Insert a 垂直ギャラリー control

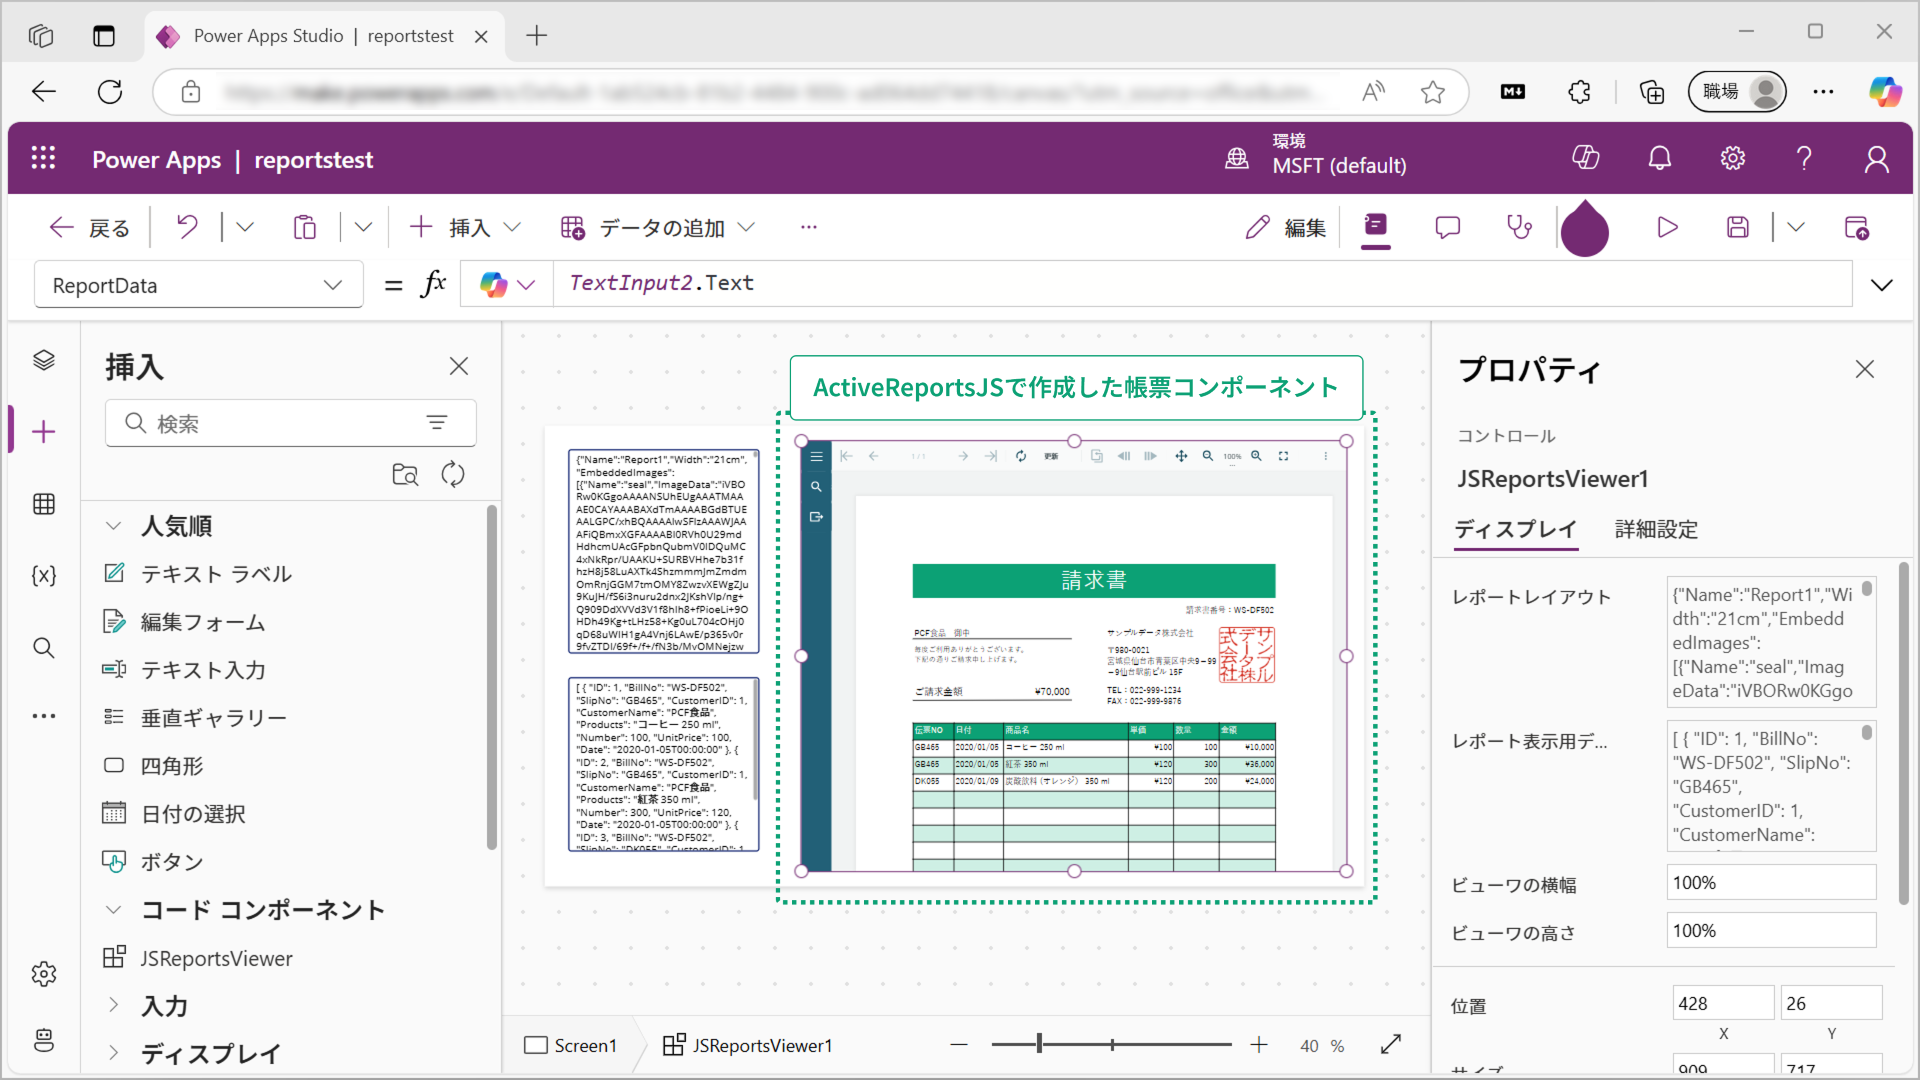(x=195, y=718)
